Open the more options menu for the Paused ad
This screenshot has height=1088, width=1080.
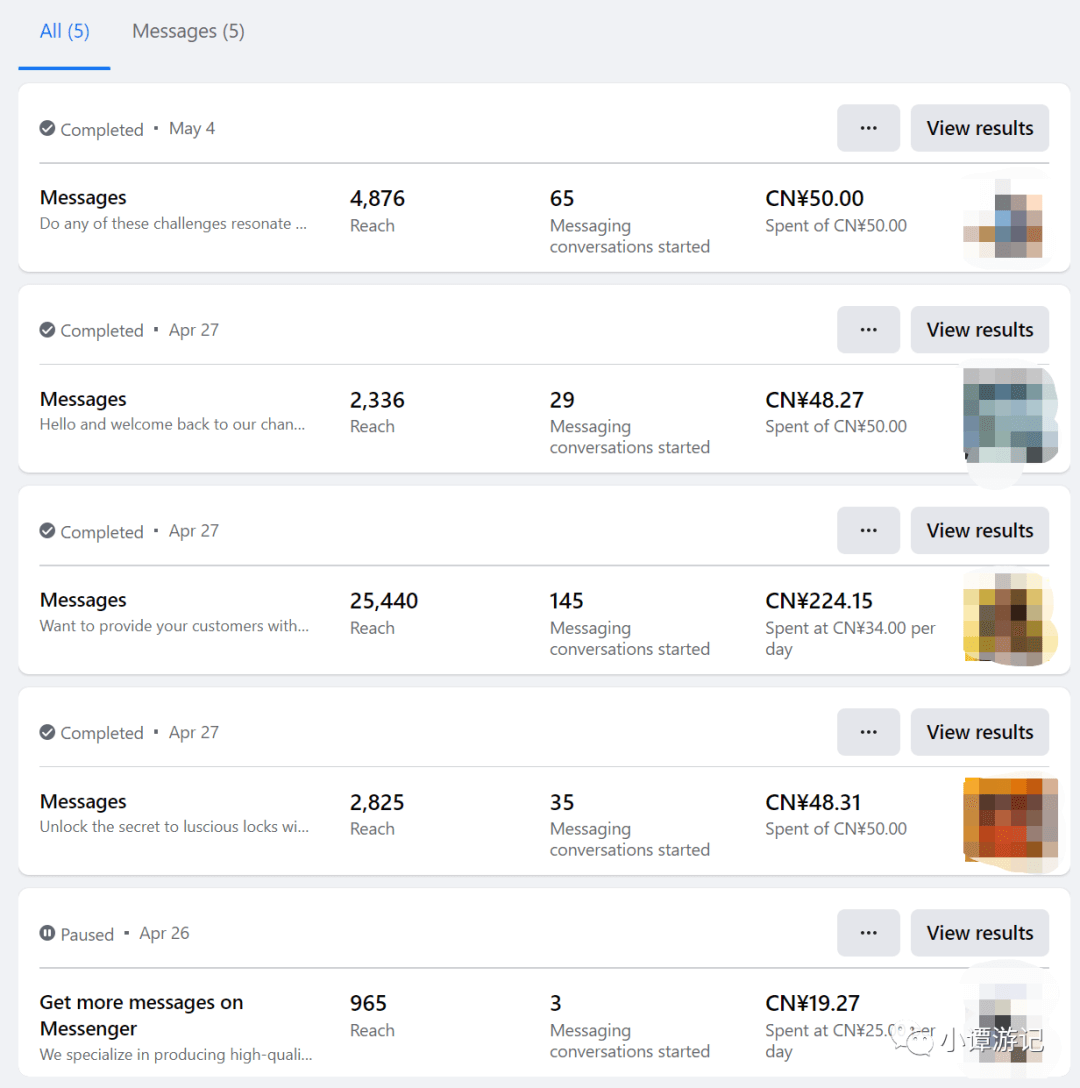point(868,933)
